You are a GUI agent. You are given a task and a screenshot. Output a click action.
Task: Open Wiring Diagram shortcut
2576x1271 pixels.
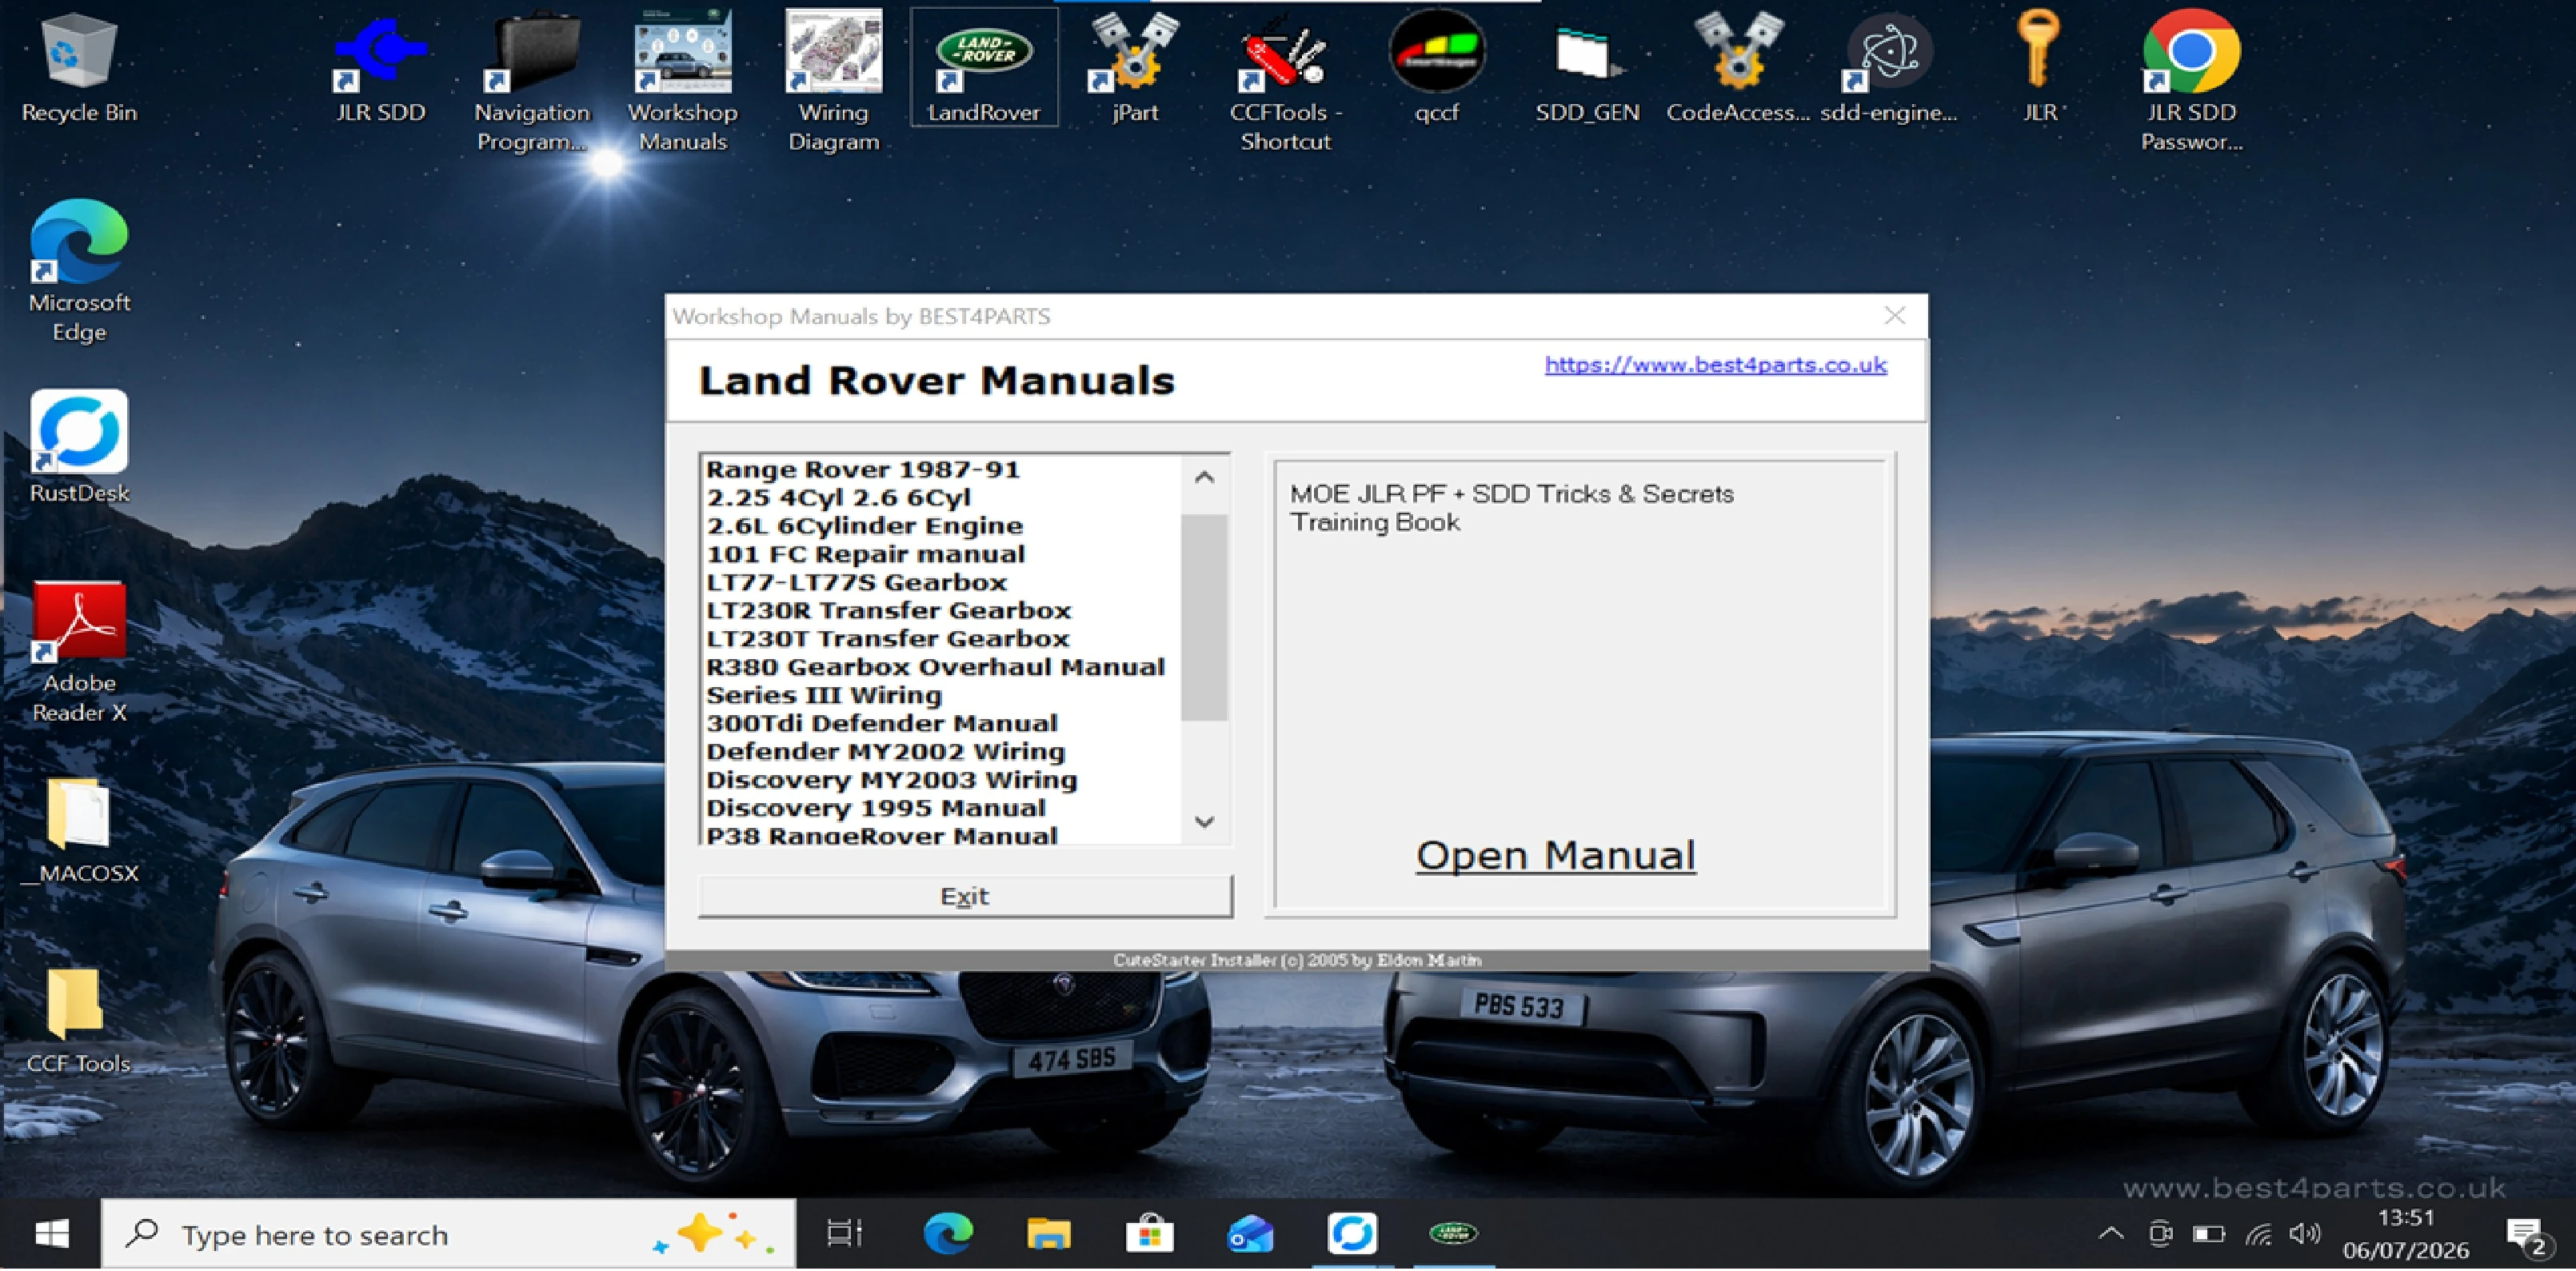834,81
